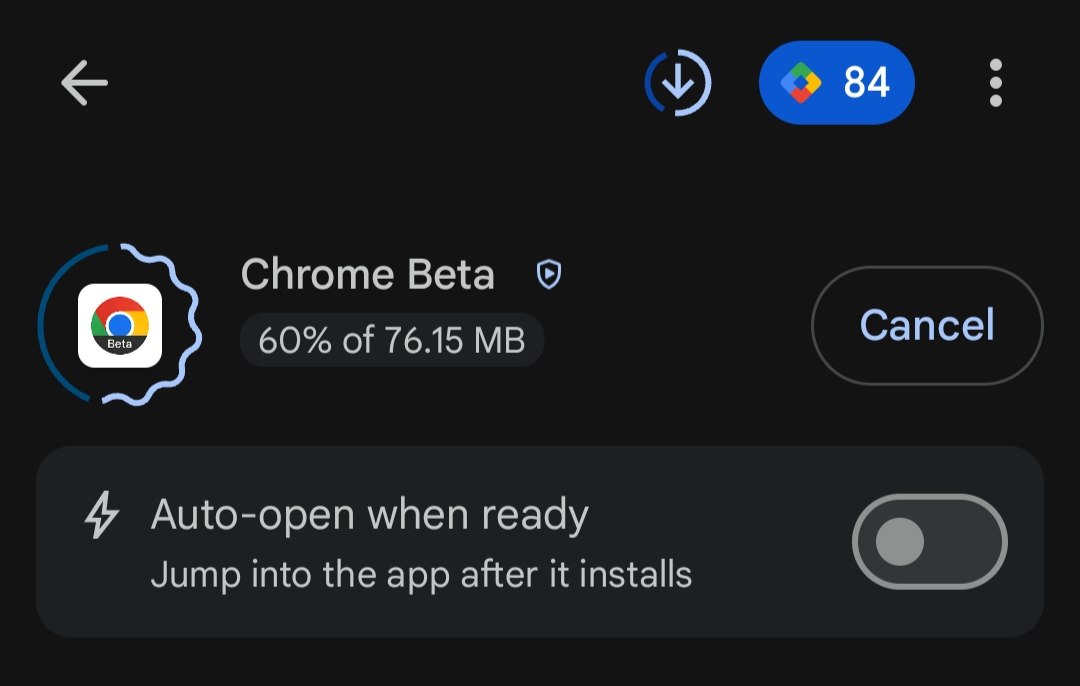Tap the 60% of 76.15 MB label
1080x686 pixels.
(391, 341)
